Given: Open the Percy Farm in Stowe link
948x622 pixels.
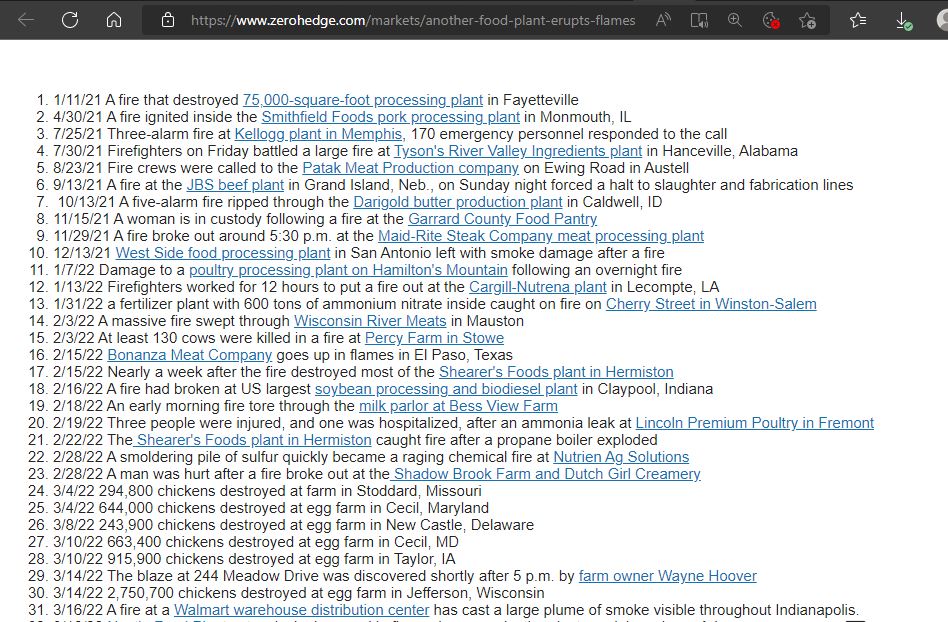Looking at the screenshot, I should point(434,337).
